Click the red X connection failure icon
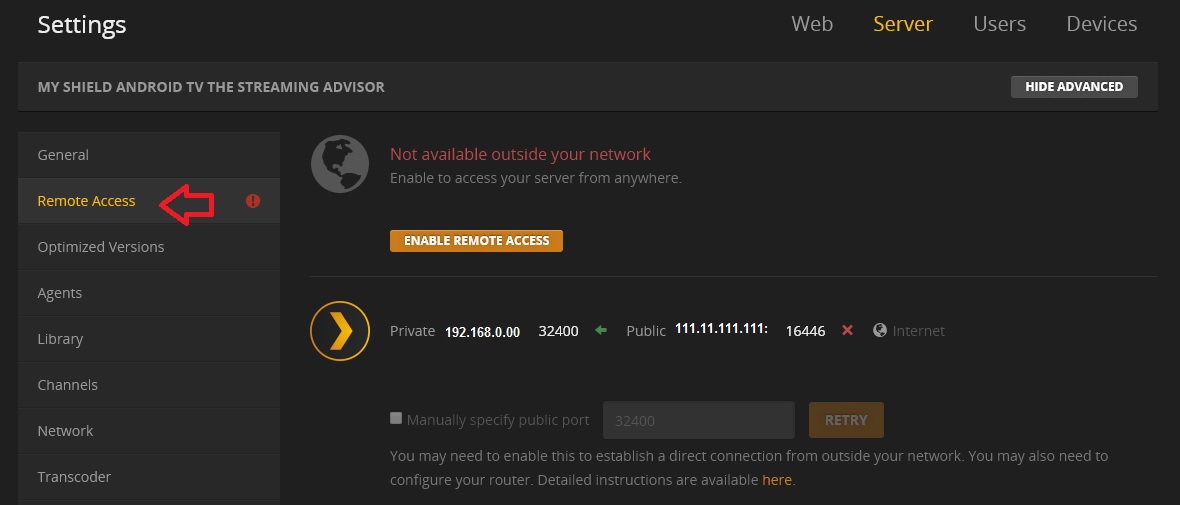Image resolution: width=1180 pixels, height=505 pixels. [x=847, y=330]
